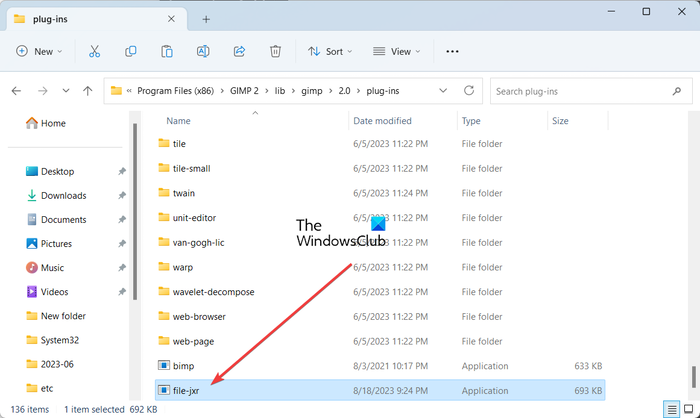700x418 pixels.
Task: Click the pin icon beside Music
Action: [121, 268]
